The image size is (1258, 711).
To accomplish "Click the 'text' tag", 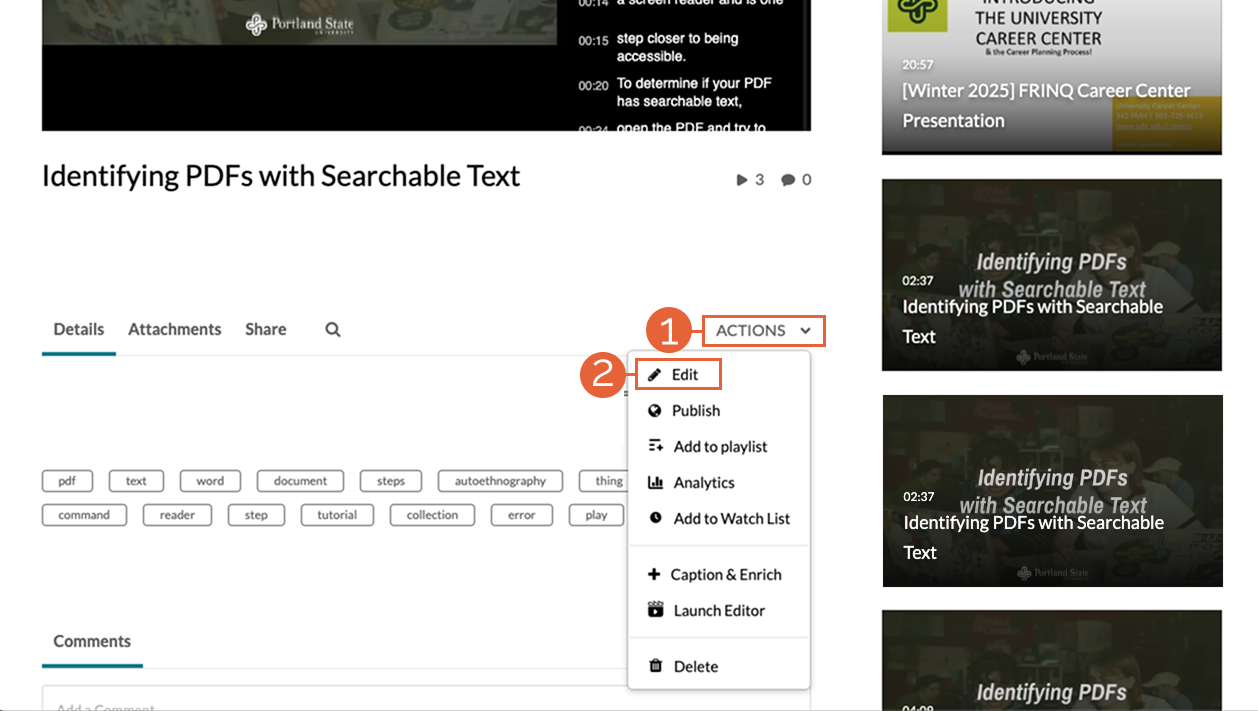I will coord(136,481).
